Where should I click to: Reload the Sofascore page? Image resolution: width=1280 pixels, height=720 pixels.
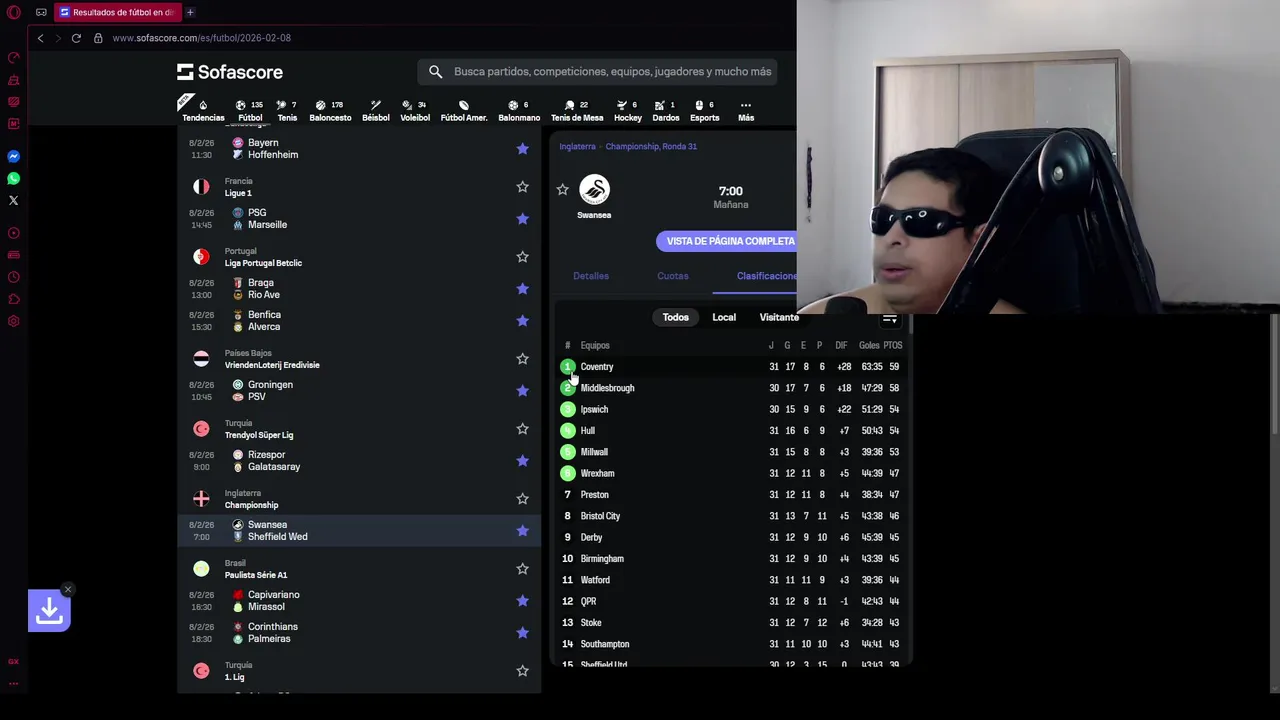tap(76, 38)
